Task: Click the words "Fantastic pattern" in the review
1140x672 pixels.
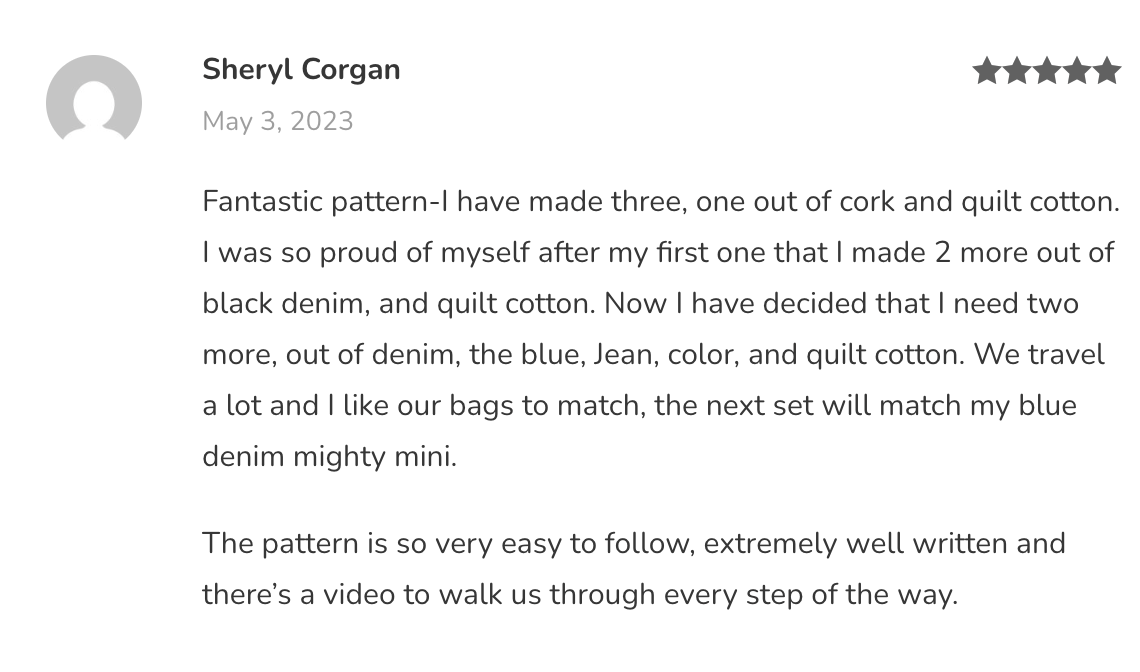Action: [314, 202]
